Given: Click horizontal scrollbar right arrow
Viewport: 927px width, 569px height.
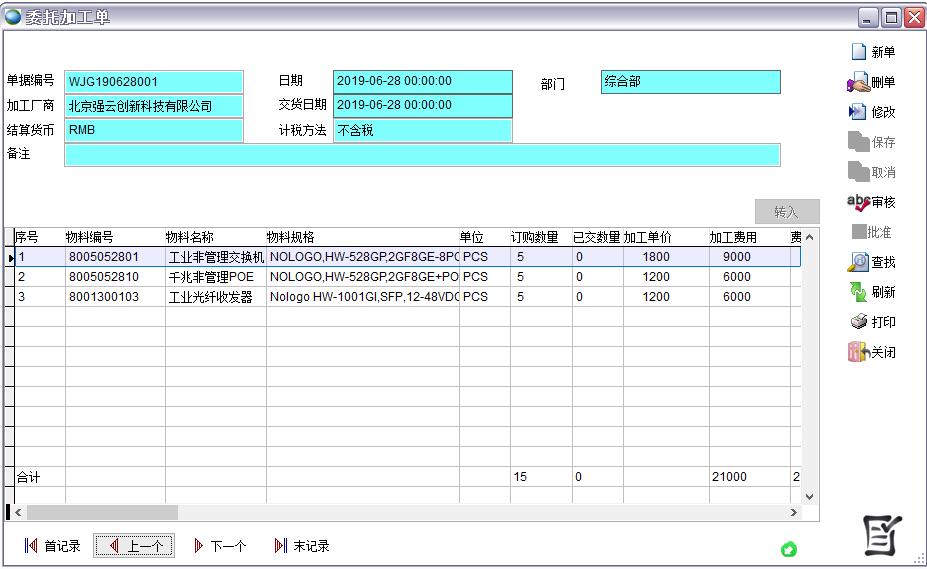Looking at the screenshot, I should pyautogui.click(x=794, y=512).
